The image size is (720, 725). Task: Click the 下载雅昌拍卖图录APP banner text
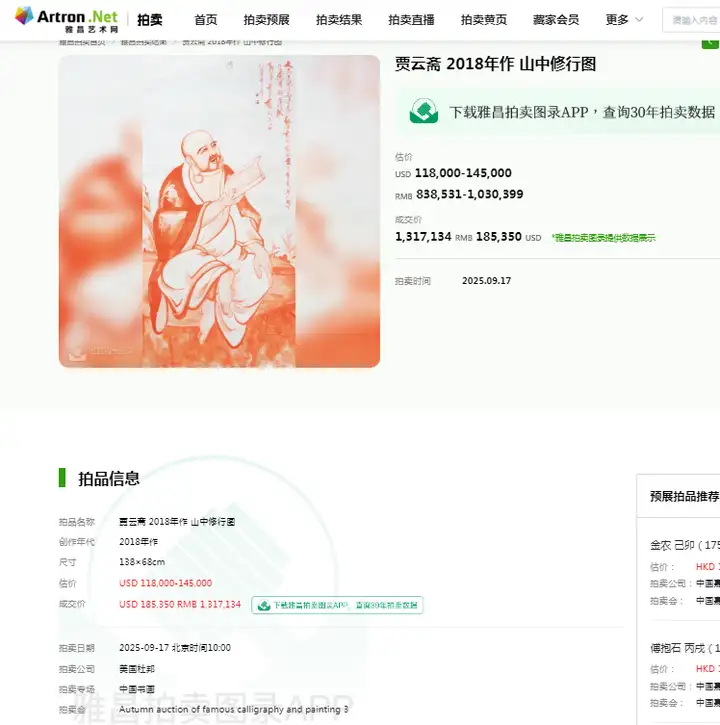coord(582,112)
